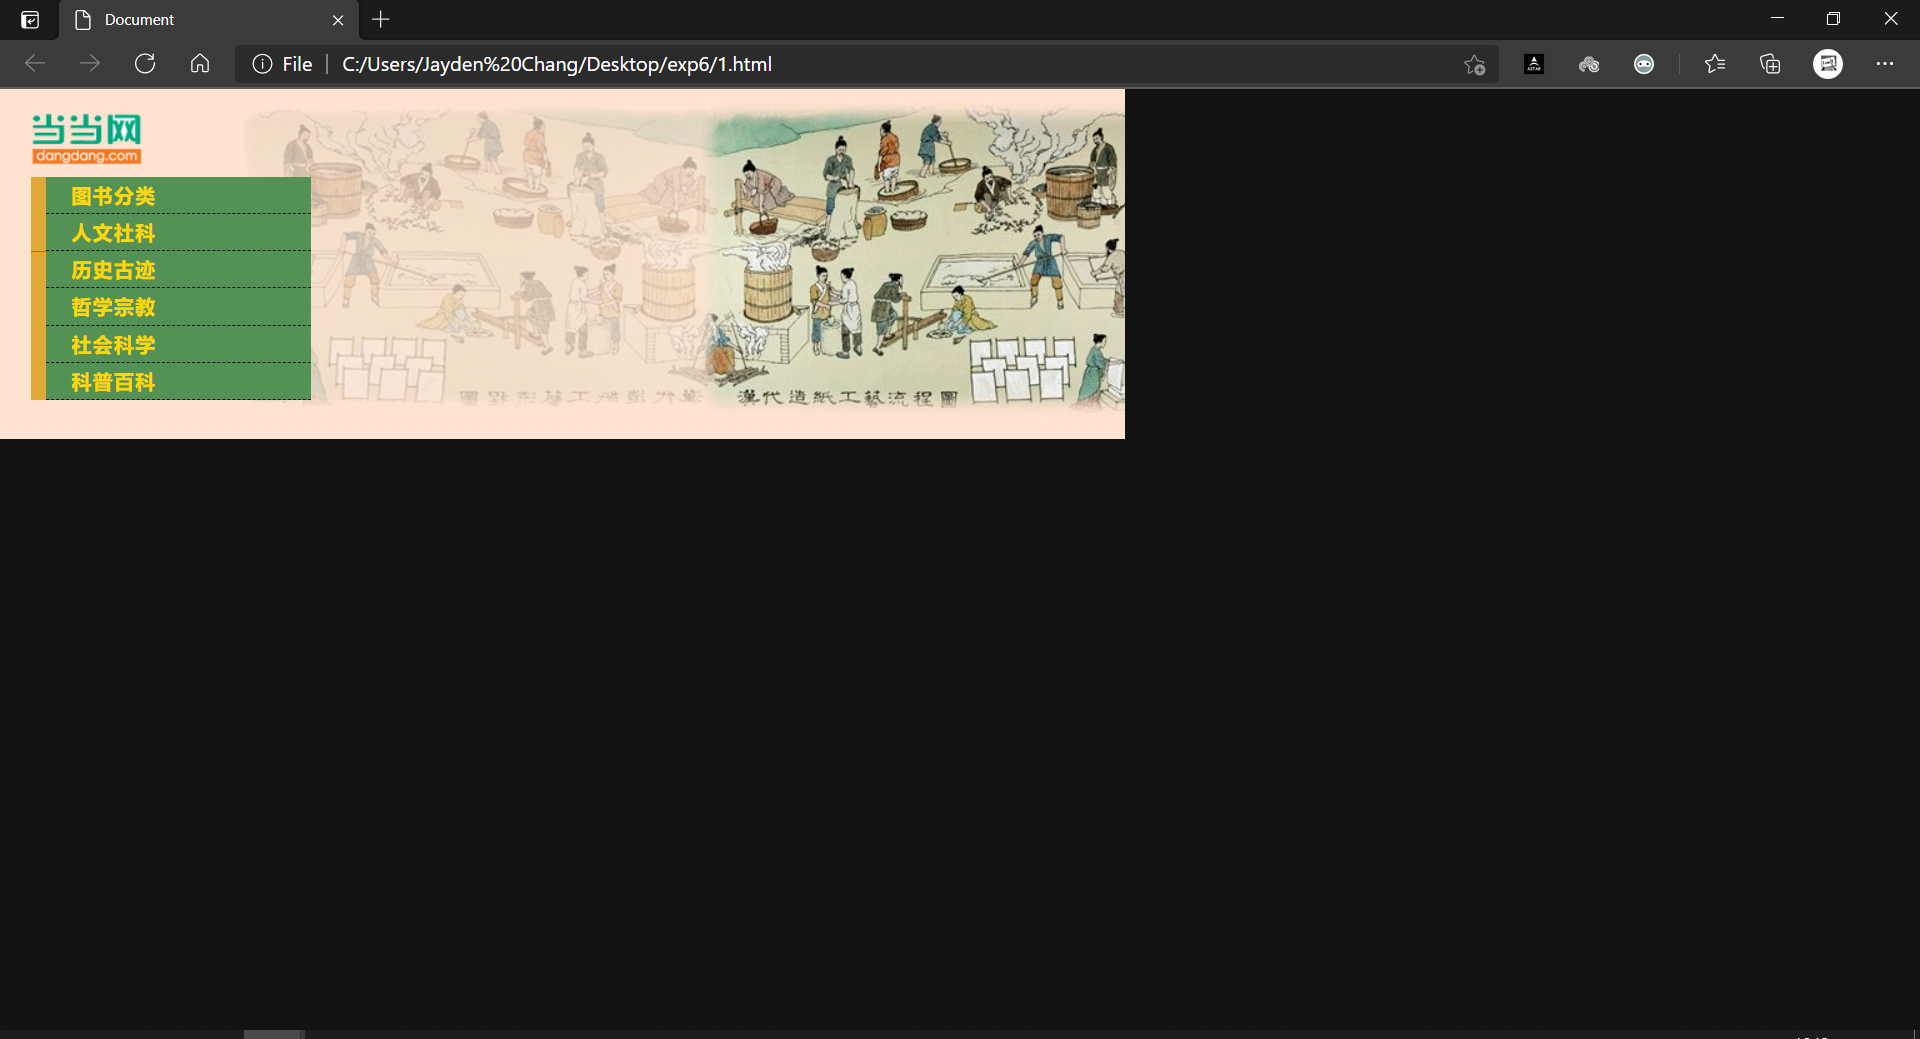
Task: Close the Document tab
Action: [x=338, y=20]
